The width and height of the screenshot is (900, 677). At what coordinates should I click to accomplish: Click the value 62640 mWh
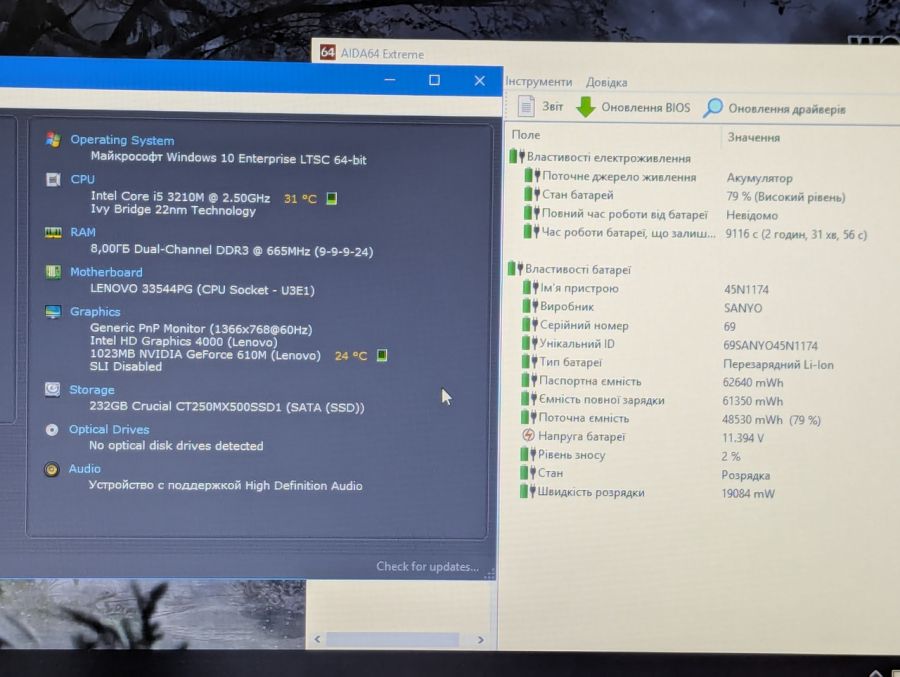tap(752, 382)
